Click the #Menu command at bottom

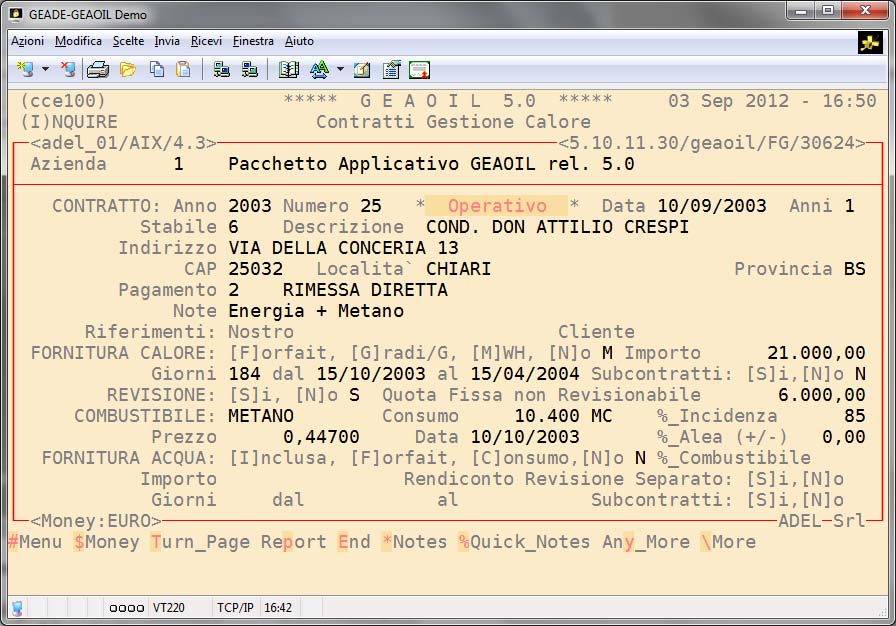point(34,542)
